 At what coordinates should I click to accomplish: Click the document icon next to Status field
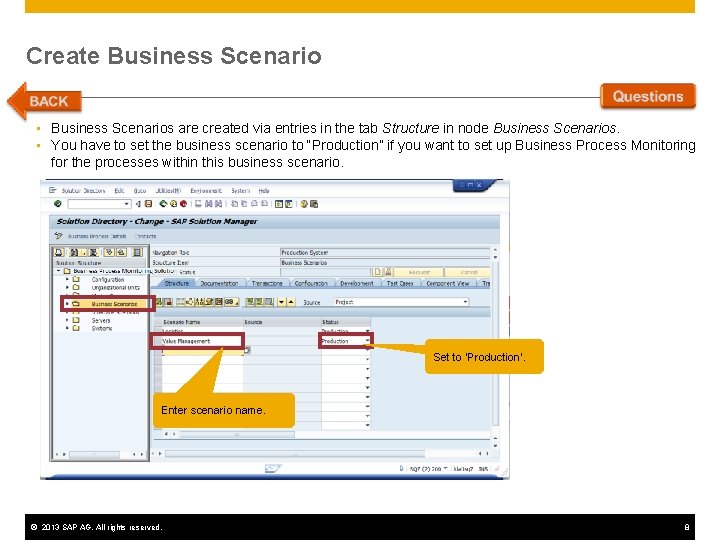click(x=377, y=272)
